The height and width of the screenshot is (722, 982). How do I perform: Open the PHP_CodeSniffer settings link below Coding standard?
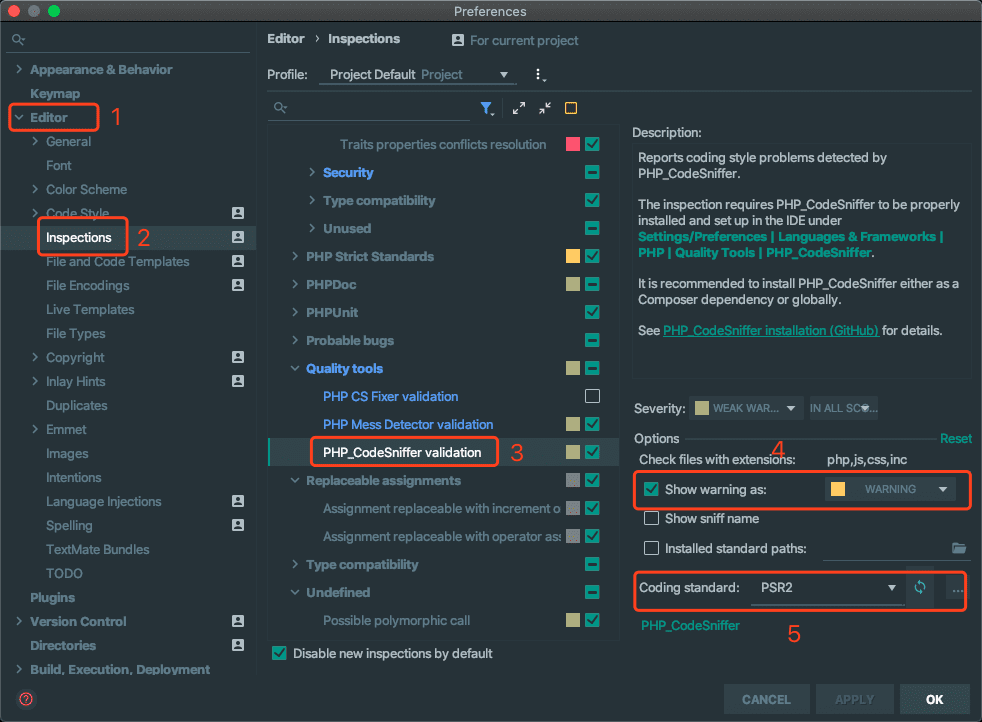click(x=690, y=625)
